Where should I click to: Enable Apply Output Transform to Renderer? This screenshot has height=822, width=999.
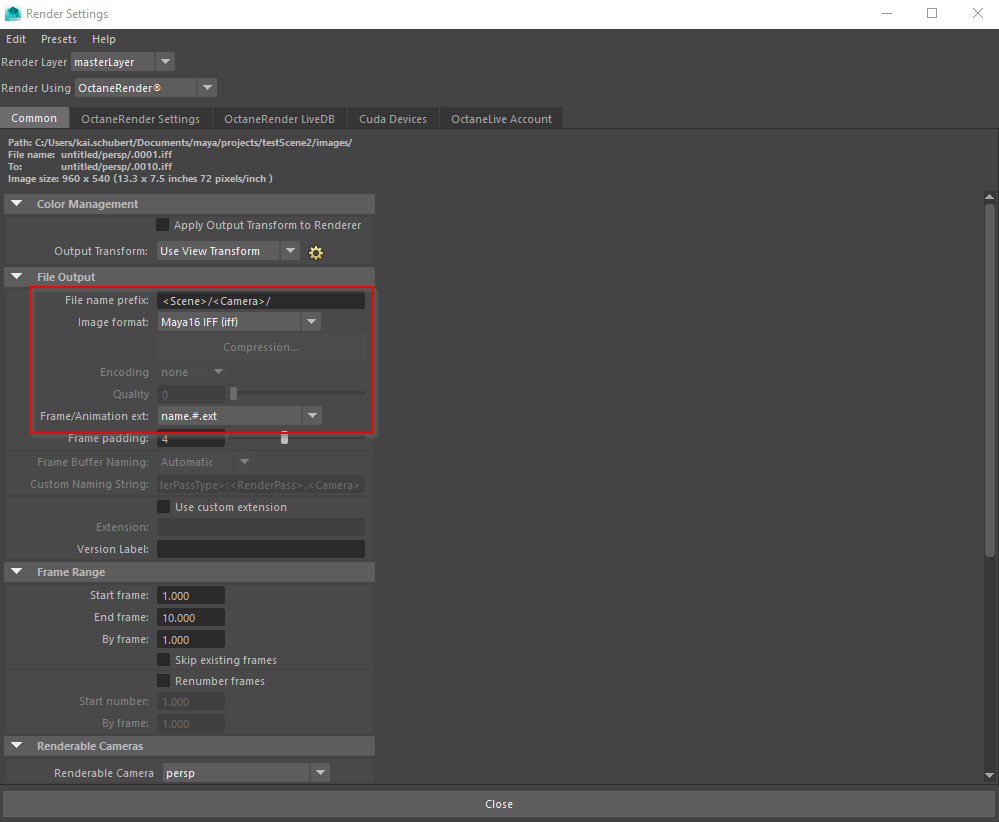tap(162, 225)
